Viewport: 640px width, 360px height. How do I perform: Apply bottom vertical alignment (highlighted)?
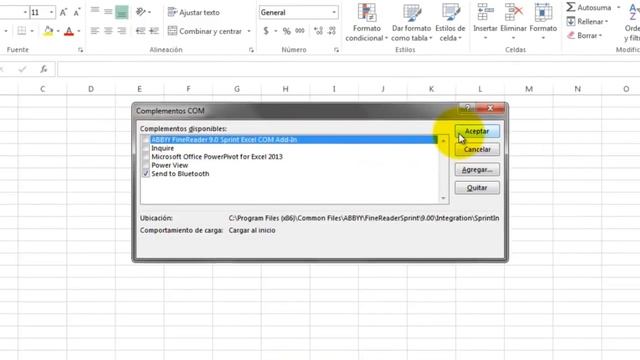point(122,13)
